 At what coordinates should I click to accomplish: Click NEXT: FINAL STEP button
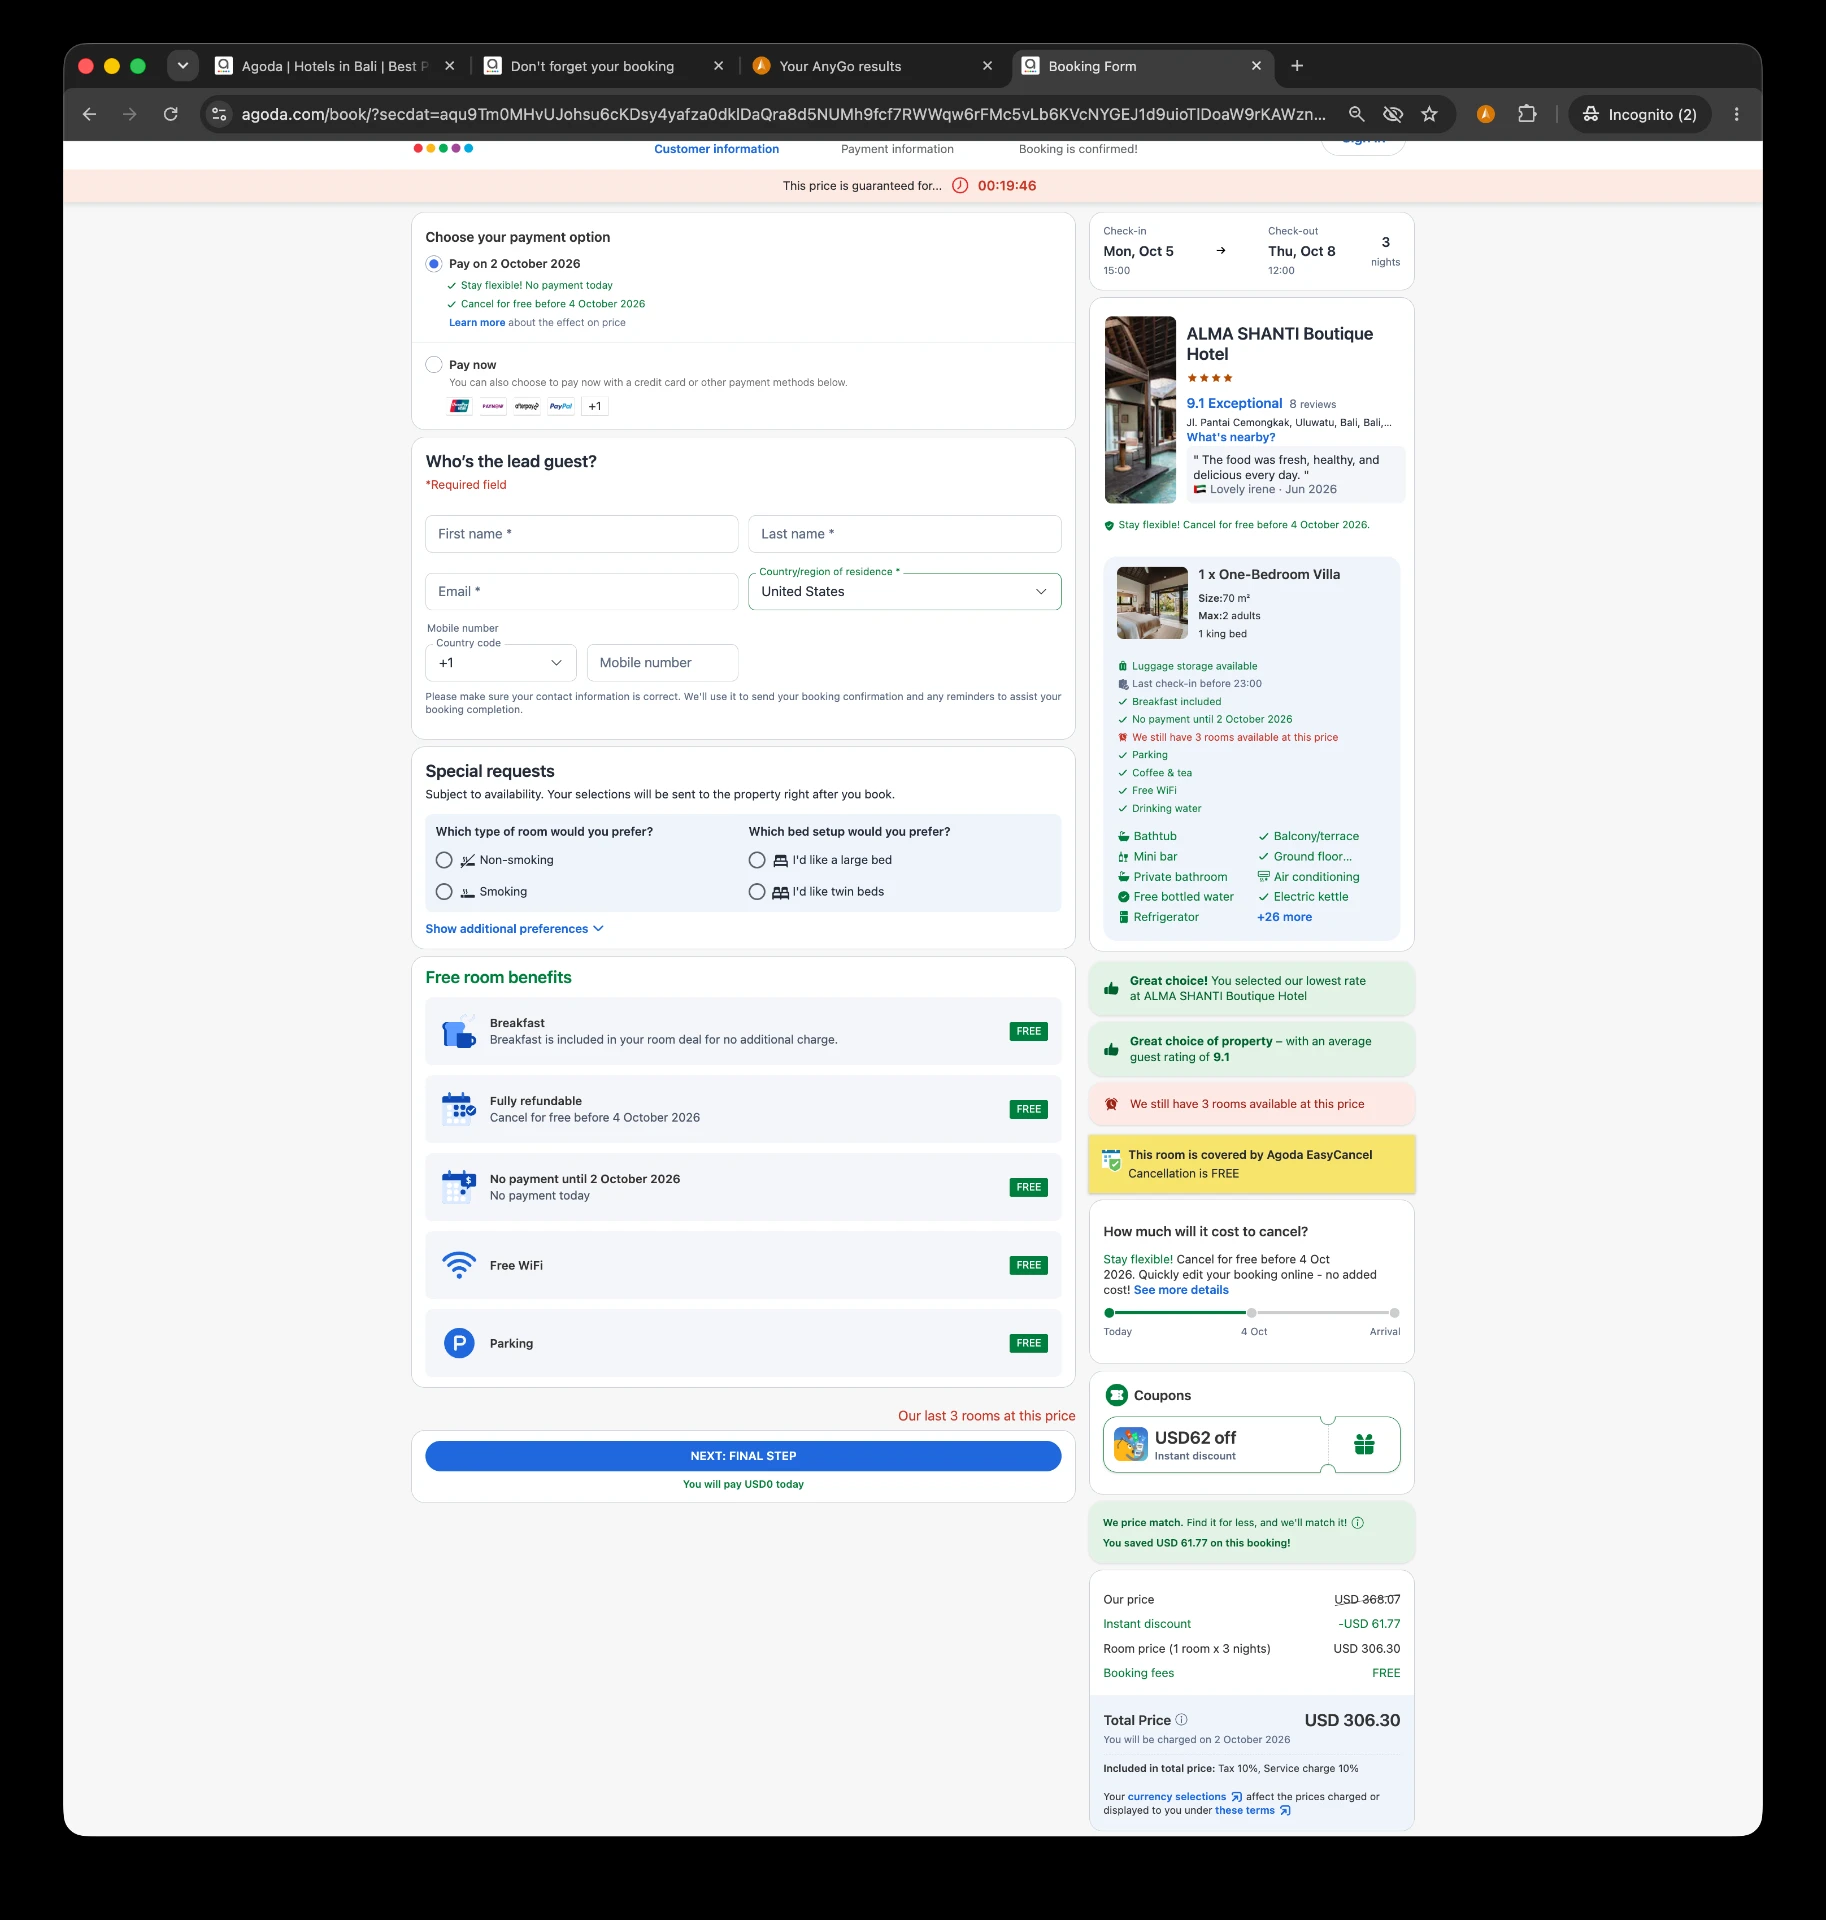[743, 1456]
